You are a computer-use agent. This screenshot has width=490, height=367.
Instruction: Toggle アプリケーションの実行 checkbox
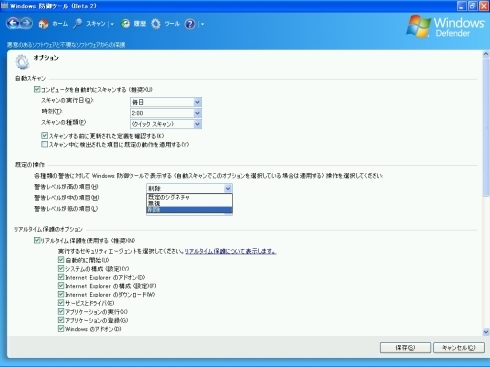61,312
